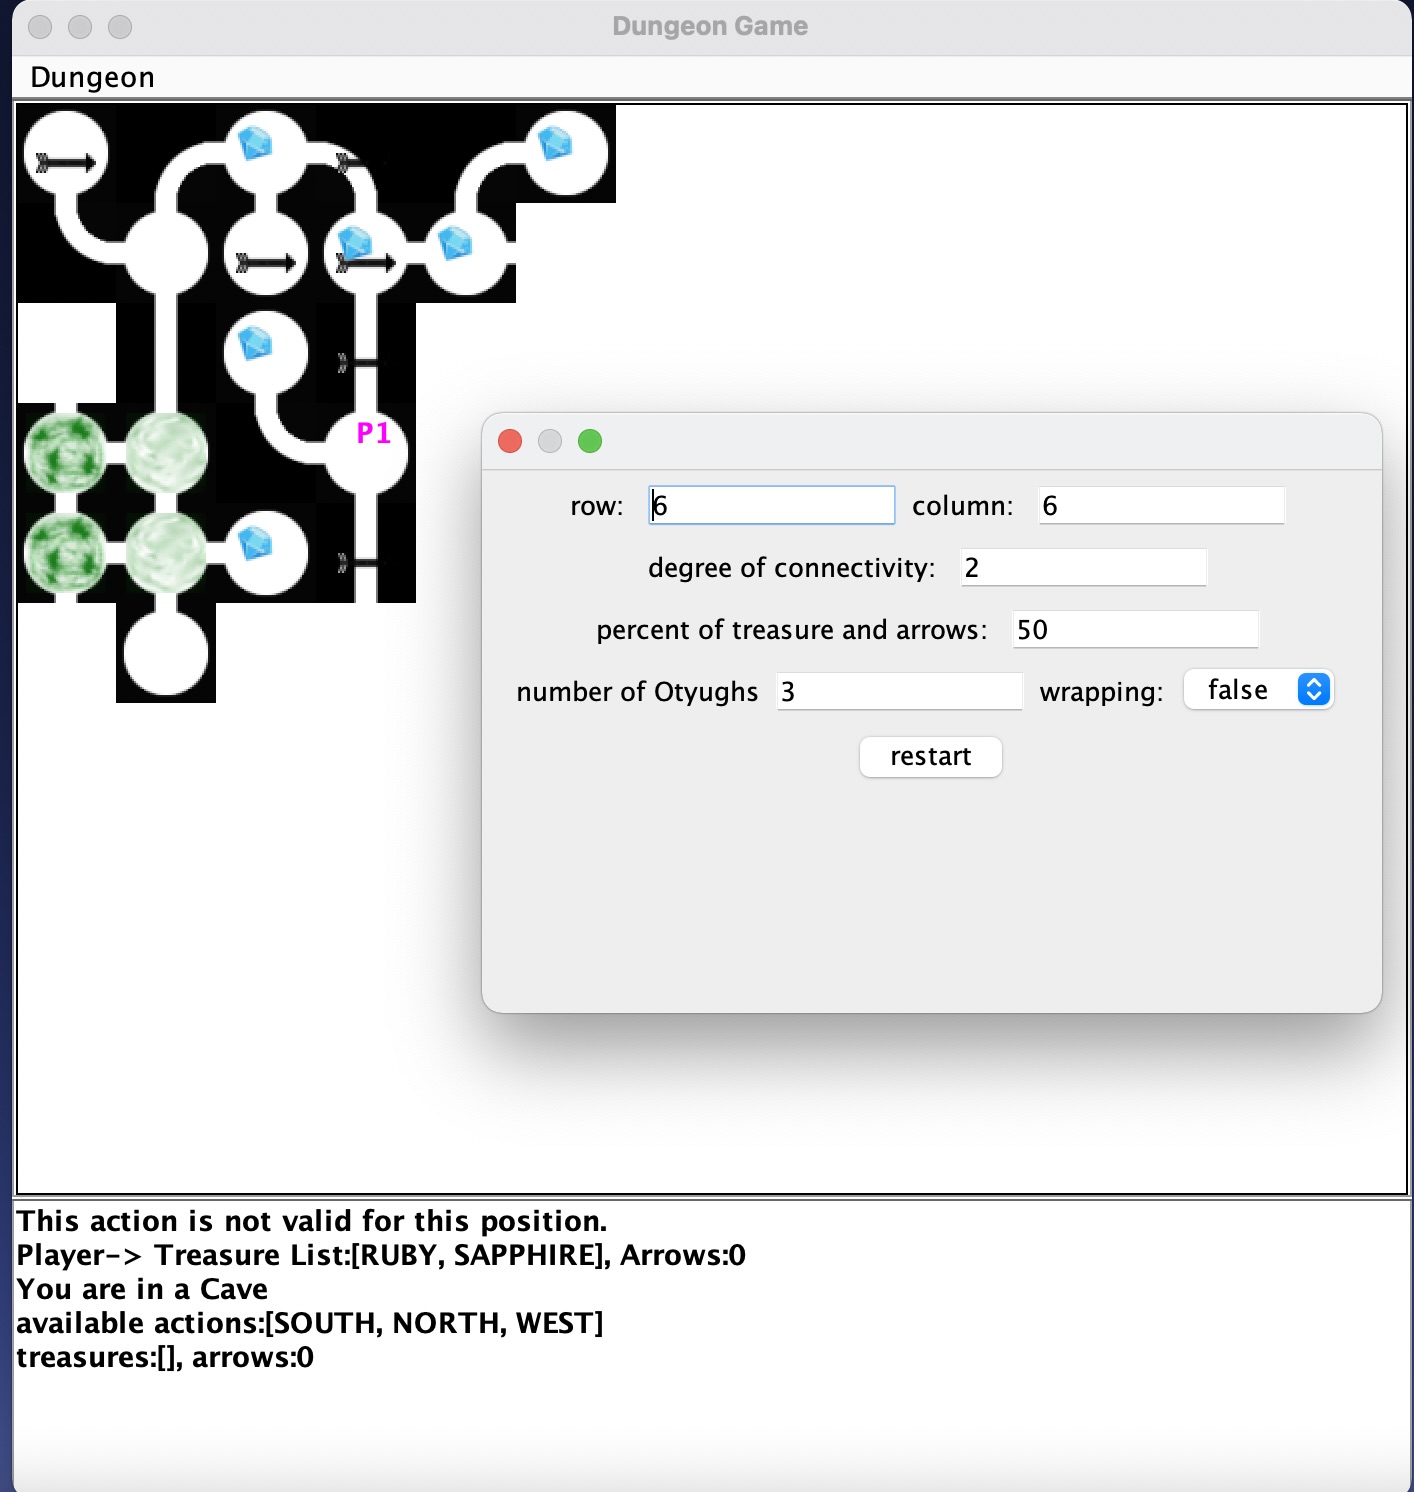This screenshot has width=1414, height=1492.
Task: Click the top-row diamond above the arrow-only cave
Action: tap(255, 143)
